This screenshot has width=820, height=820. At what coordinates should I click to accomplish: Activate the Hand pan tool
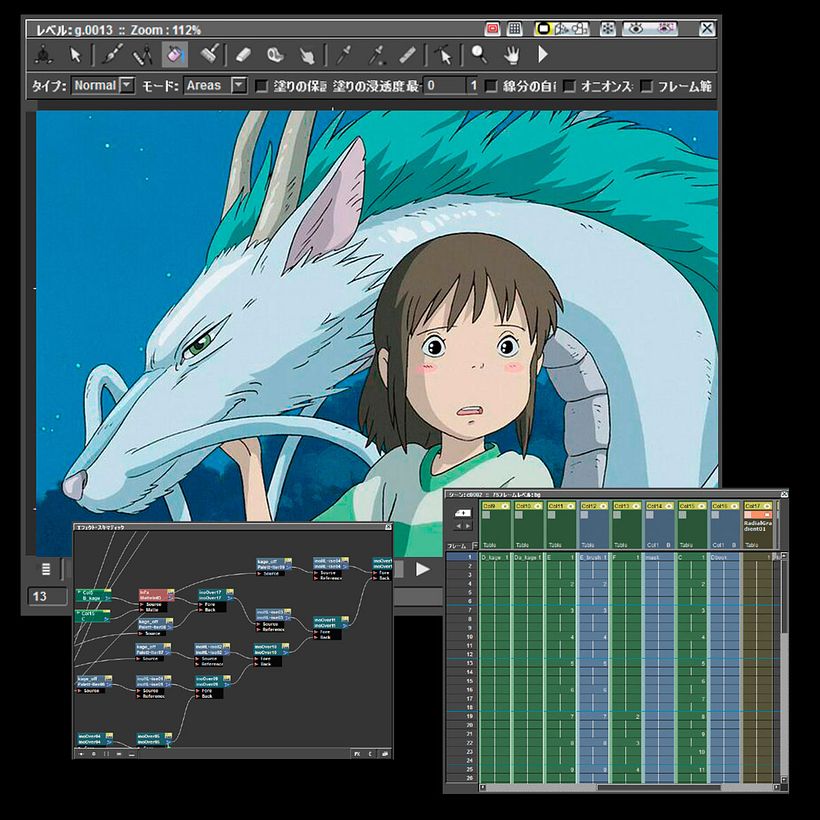coord(511,54)
